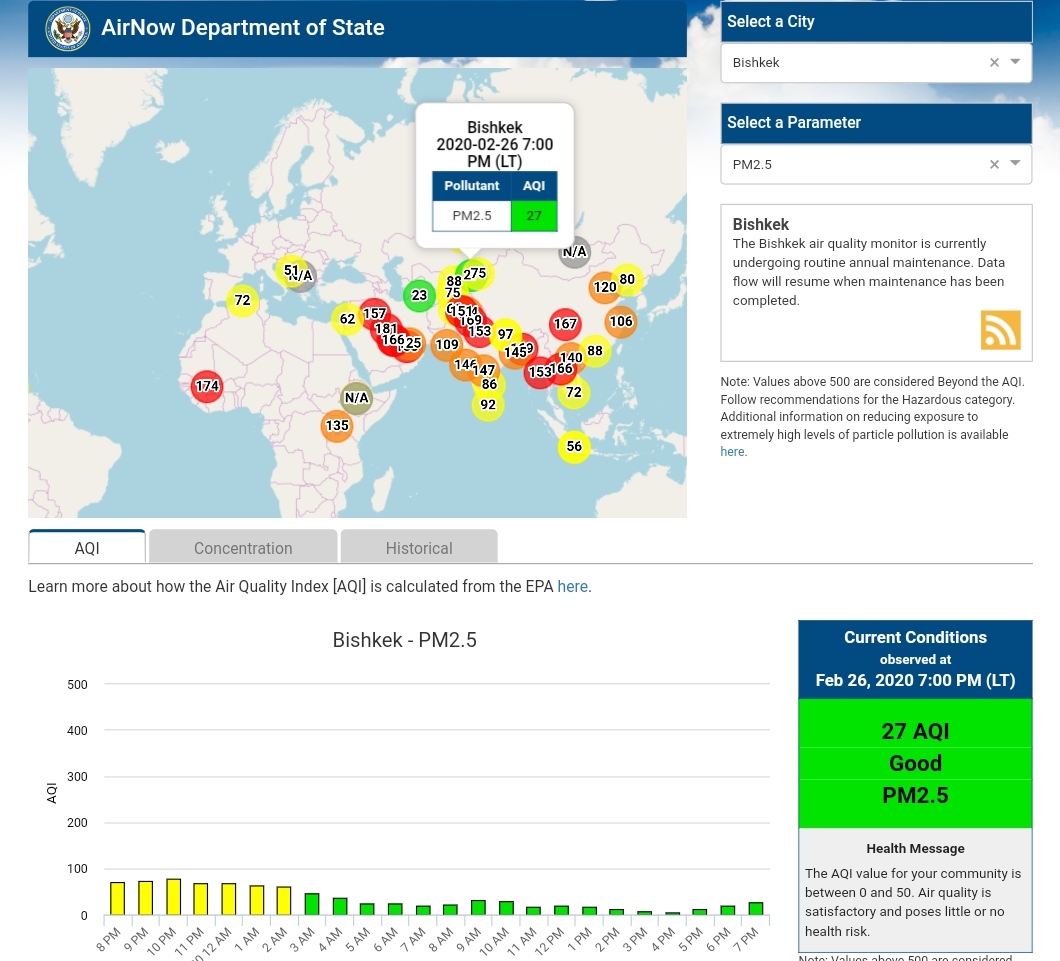Click the green 23 AQI map marker
Image resolution: width=1060 pixels, height=961 pixels.
(419, 295)
